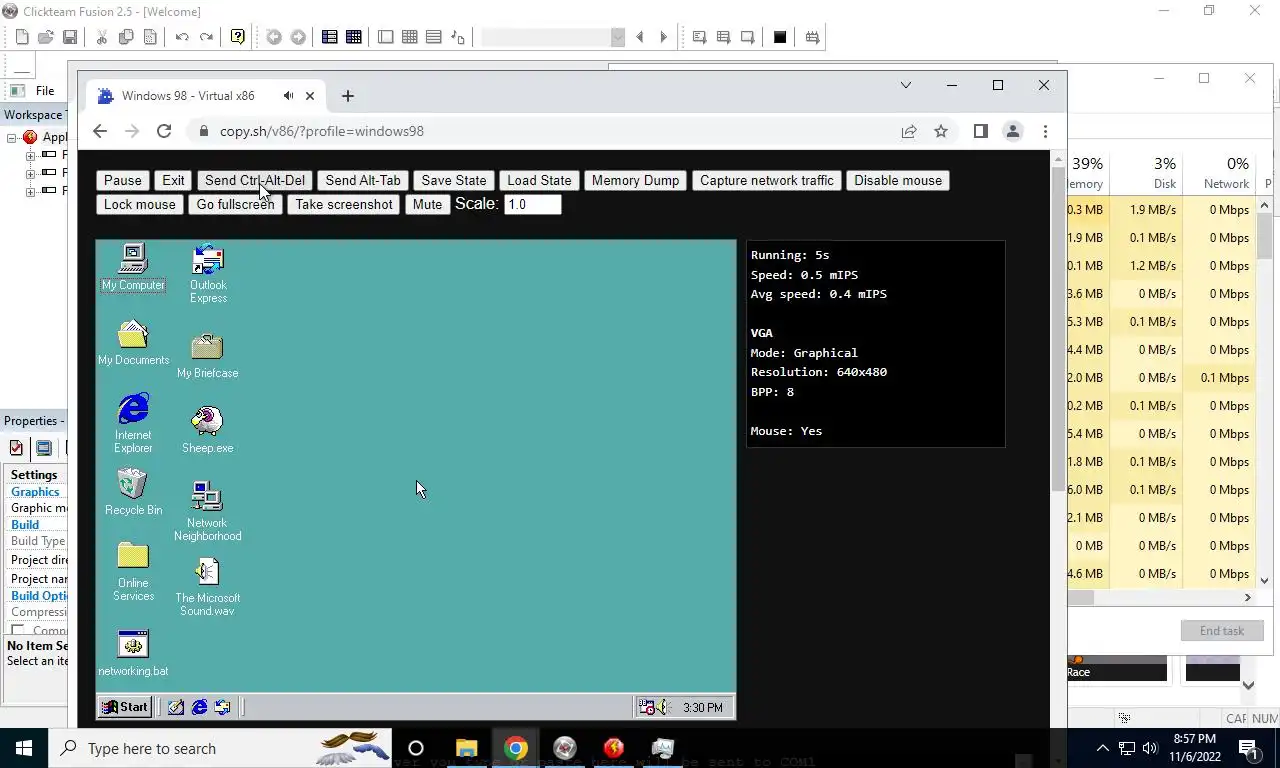Click Task Manager vertical scrollbar down arrow
The height and width of the screenshot is (768, 1280).
coord(1264,580)
